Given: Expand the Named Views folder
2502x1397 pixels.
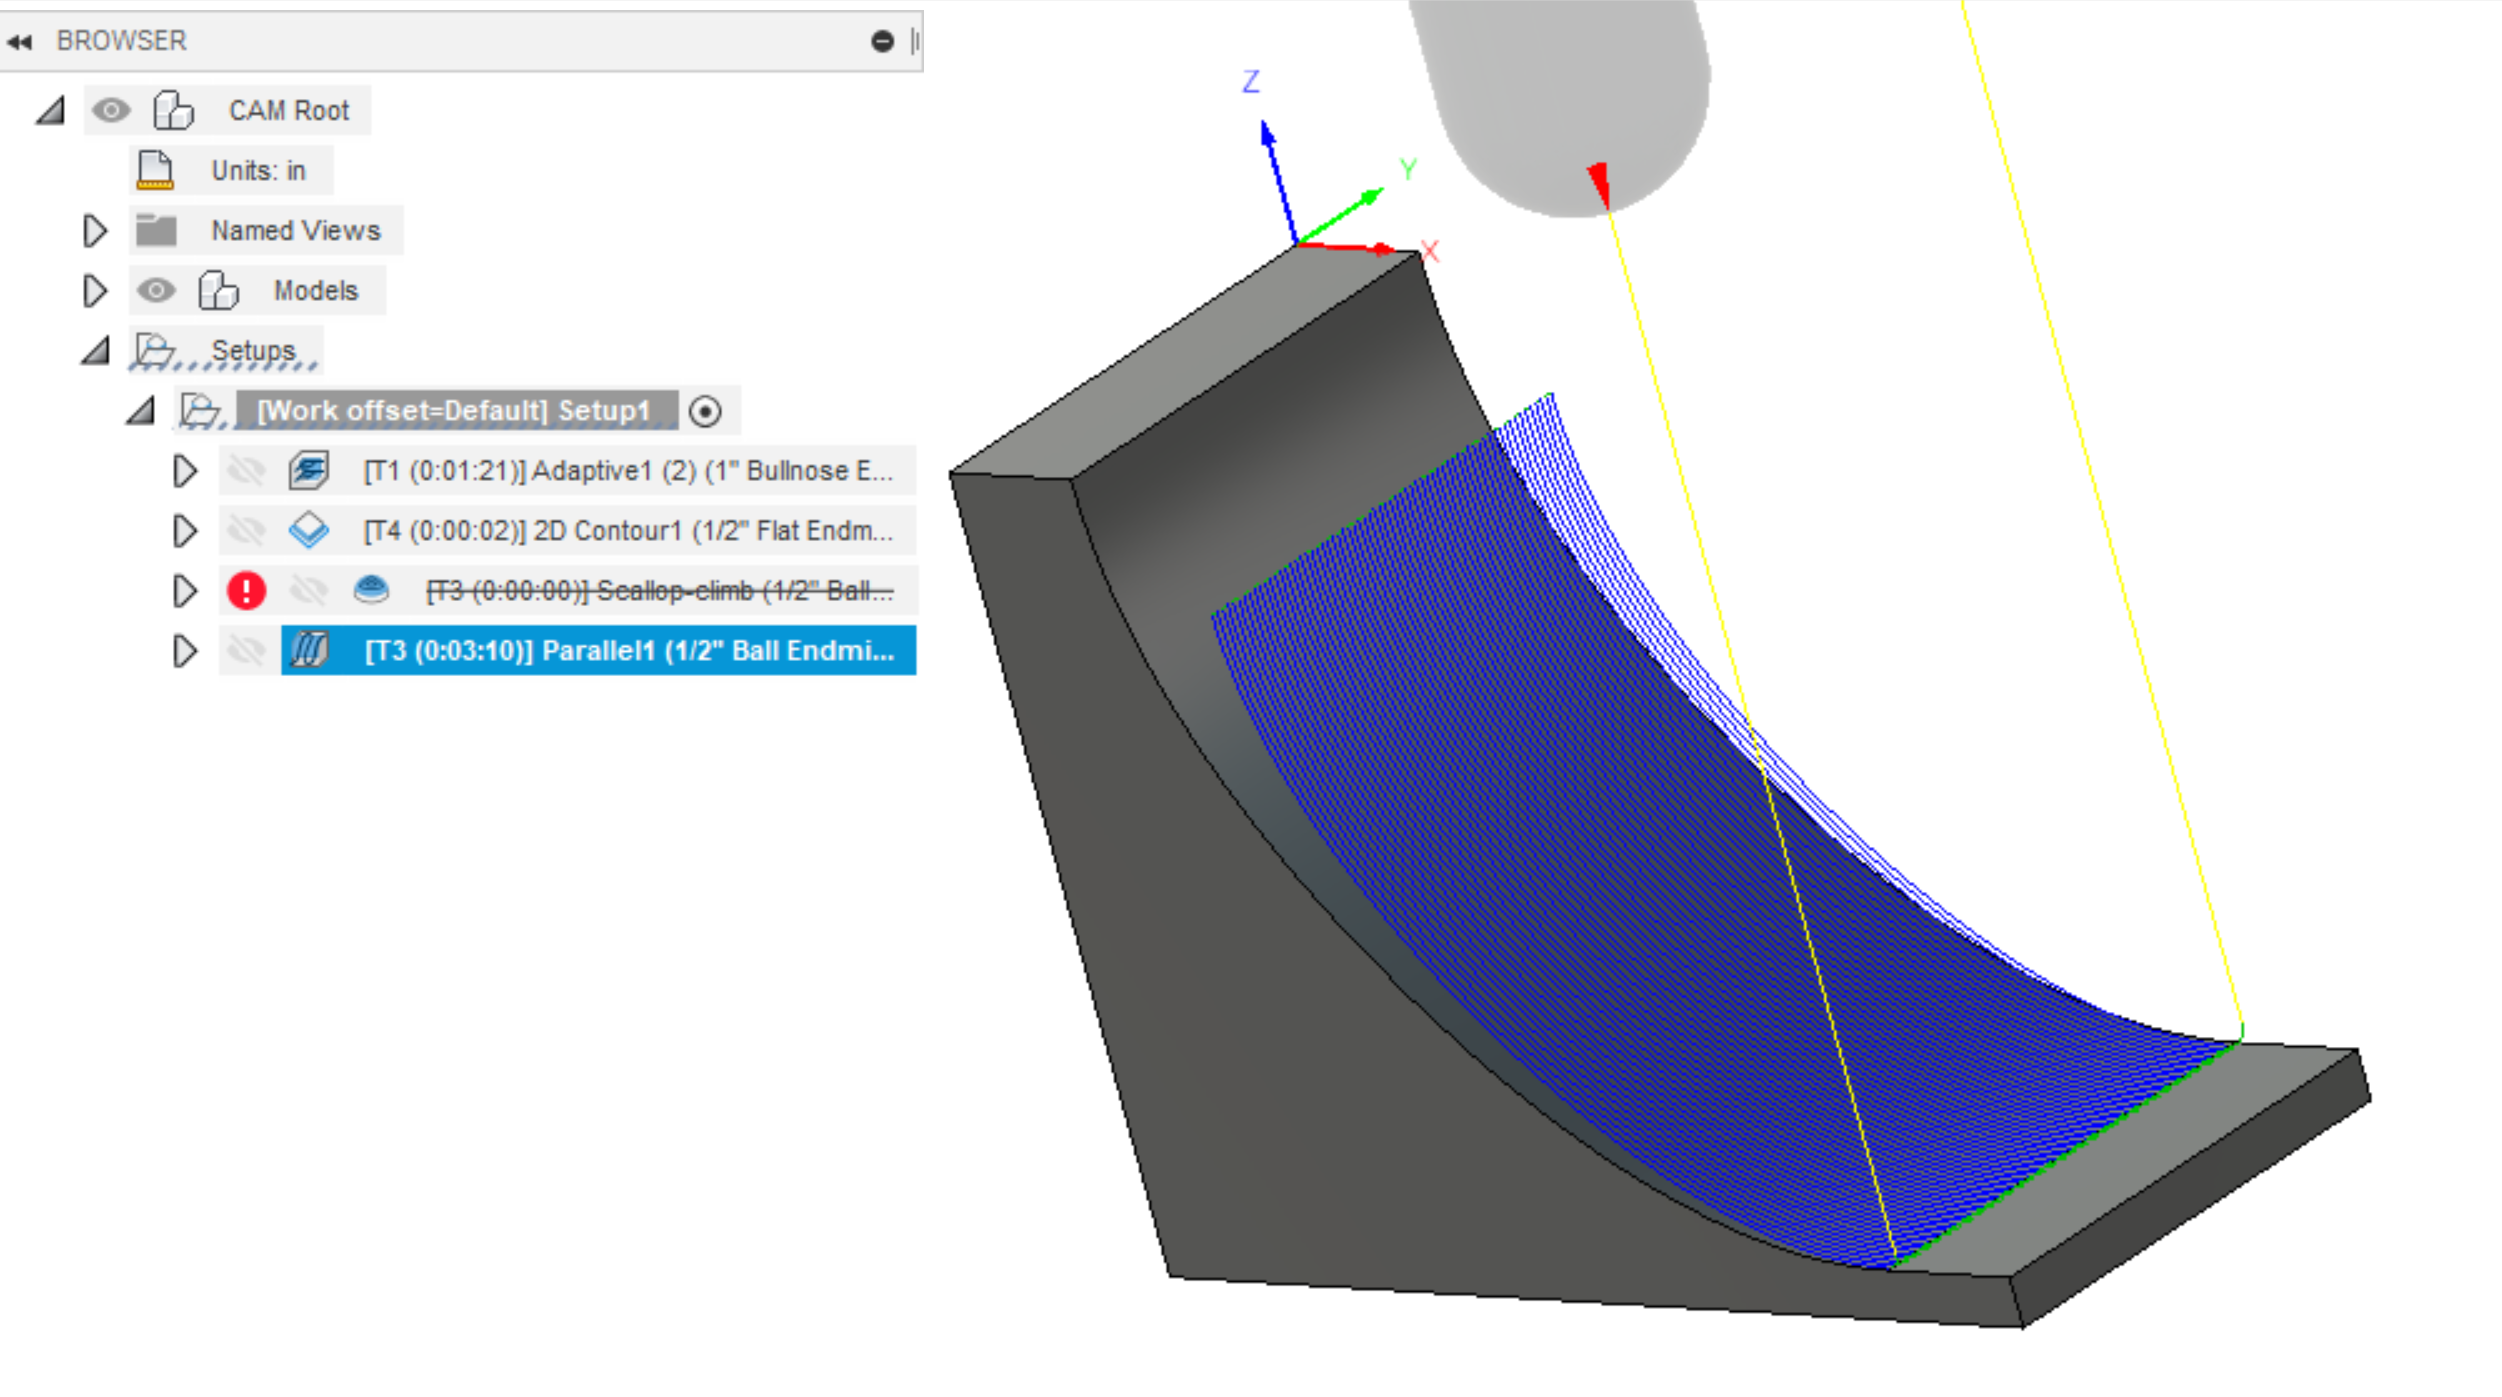Looking at the screenshot, I should pyautogui.click(x=95, y=230).
